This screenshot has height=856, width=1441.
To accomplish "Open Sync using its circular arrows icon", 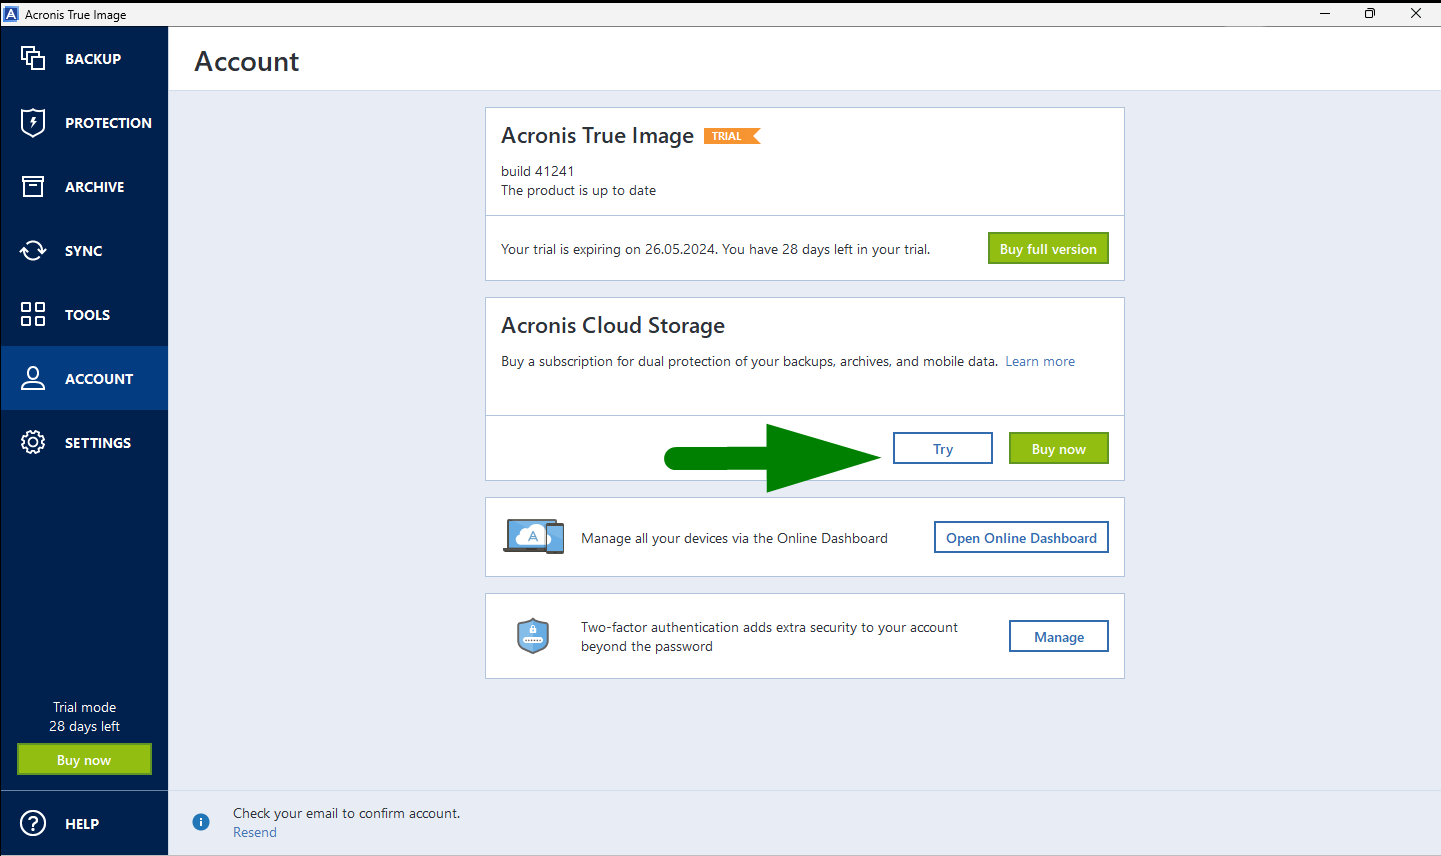I will point(33,250).
